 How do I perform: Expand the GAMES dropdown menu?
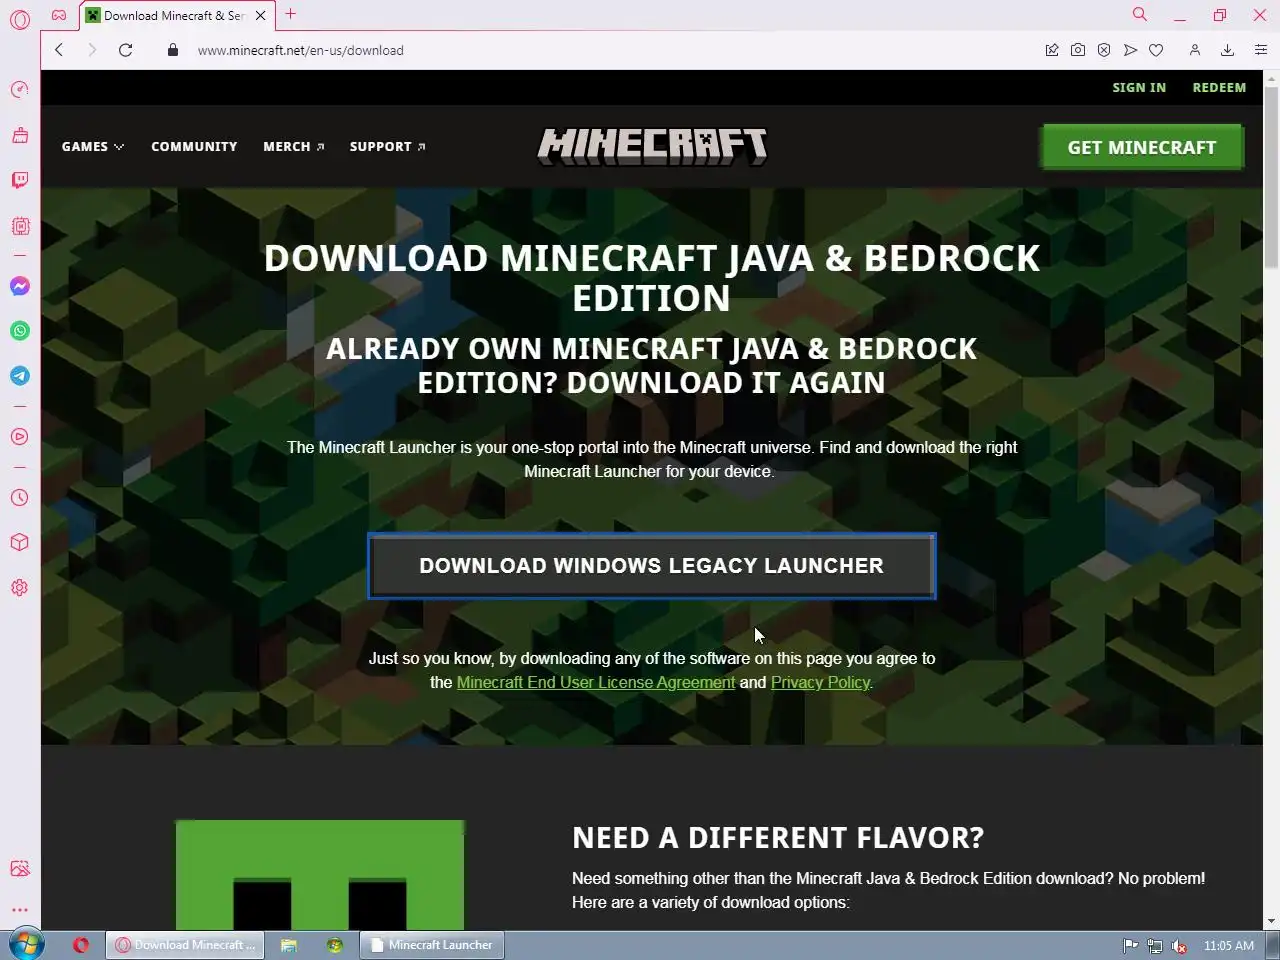pos(93,147)
